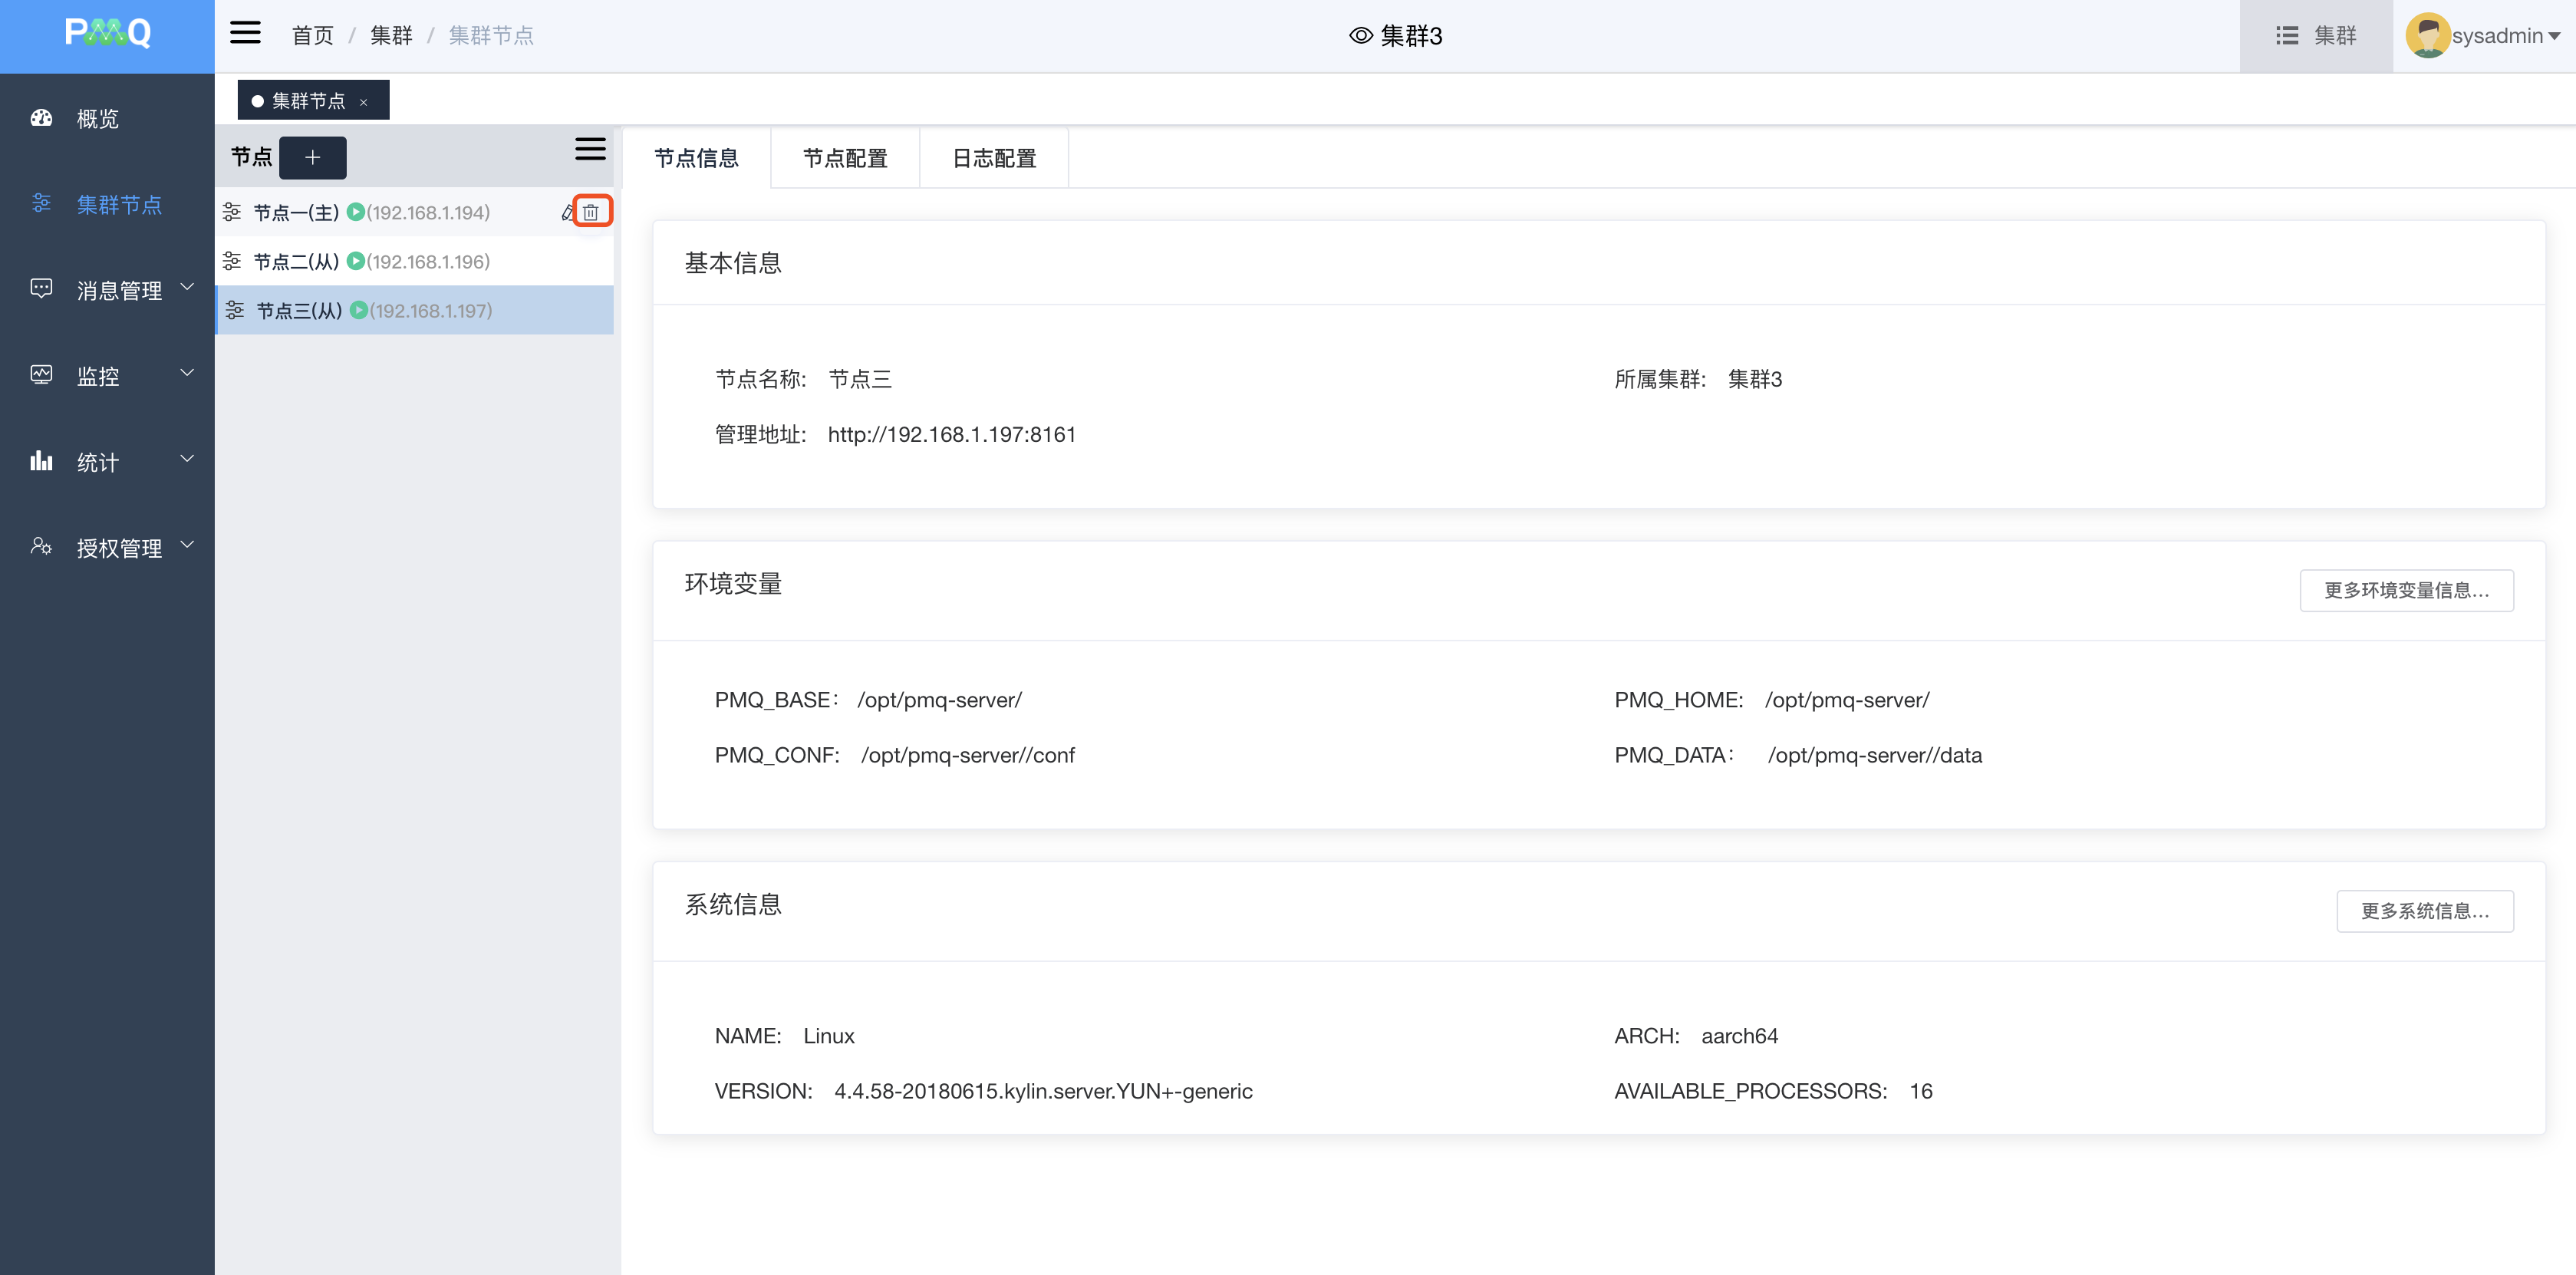Screen dimensions: 2576x1275
Task: Click the pencil edit icon for 节点一
Action: pyautogui.click(x=567, y=212)
